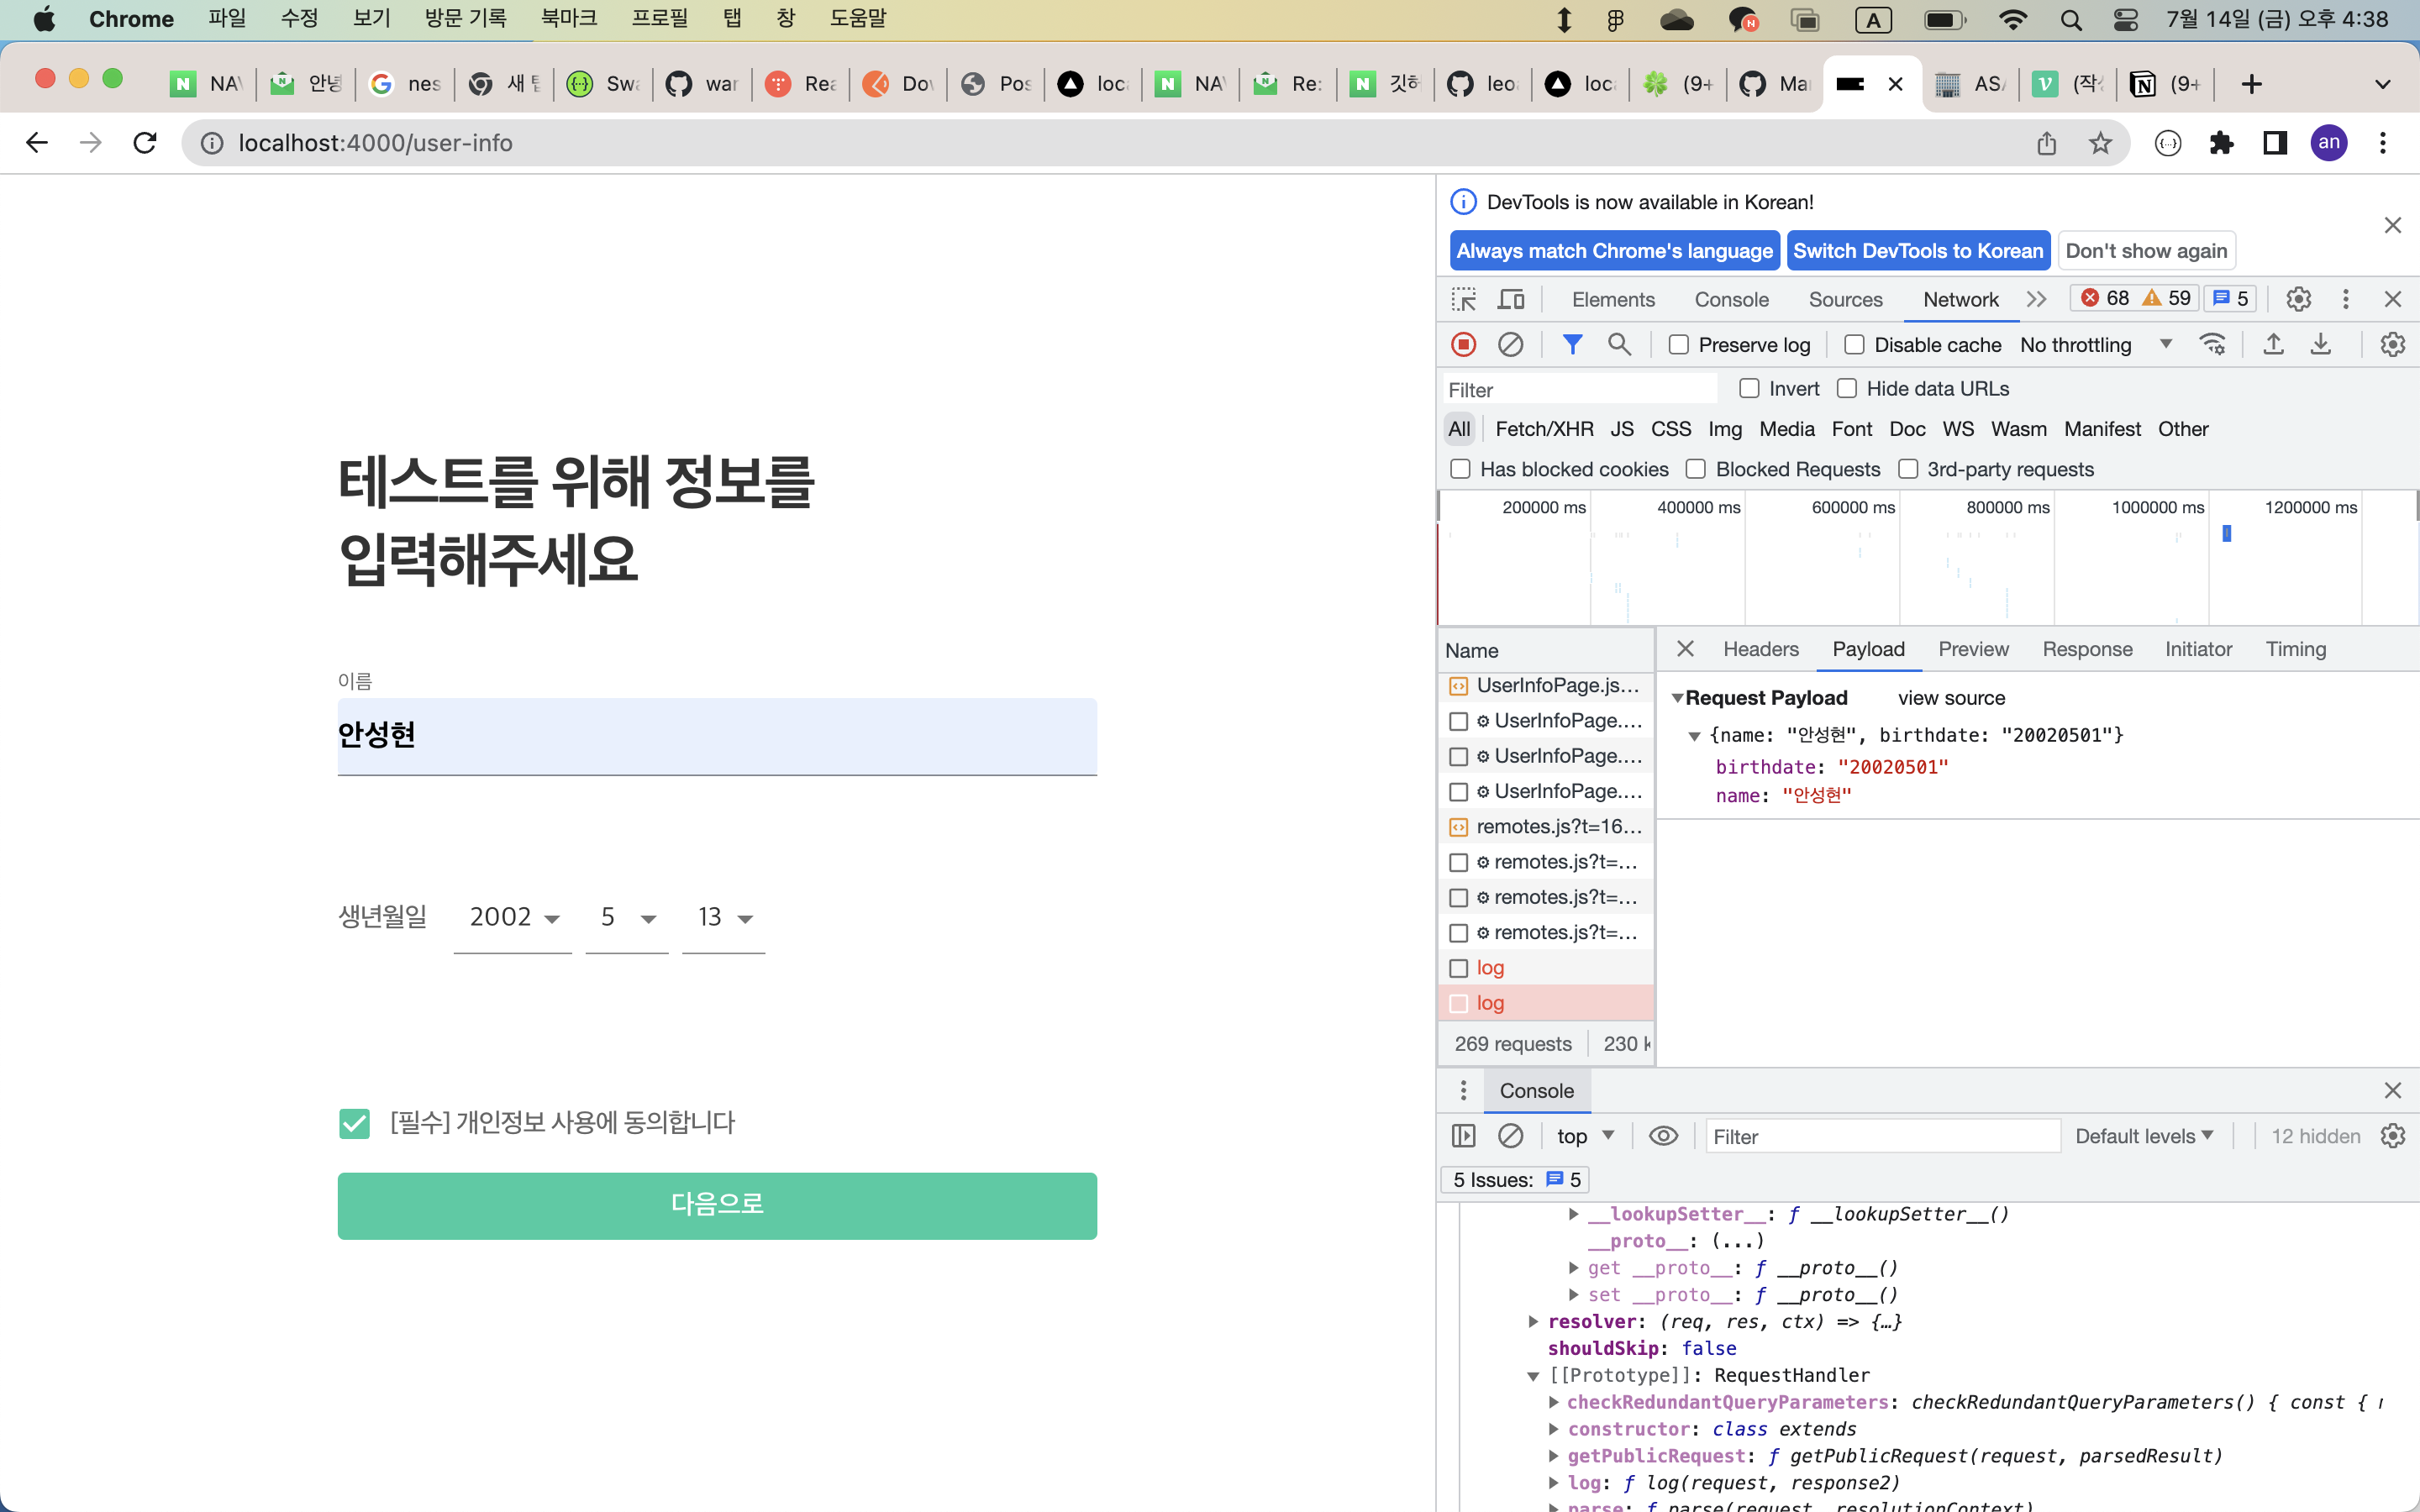Viewport: 2420px width, 1512px height.
Task: Bookmark this page with star icon
Action: pyautogui.click(x=2100, y=143)
